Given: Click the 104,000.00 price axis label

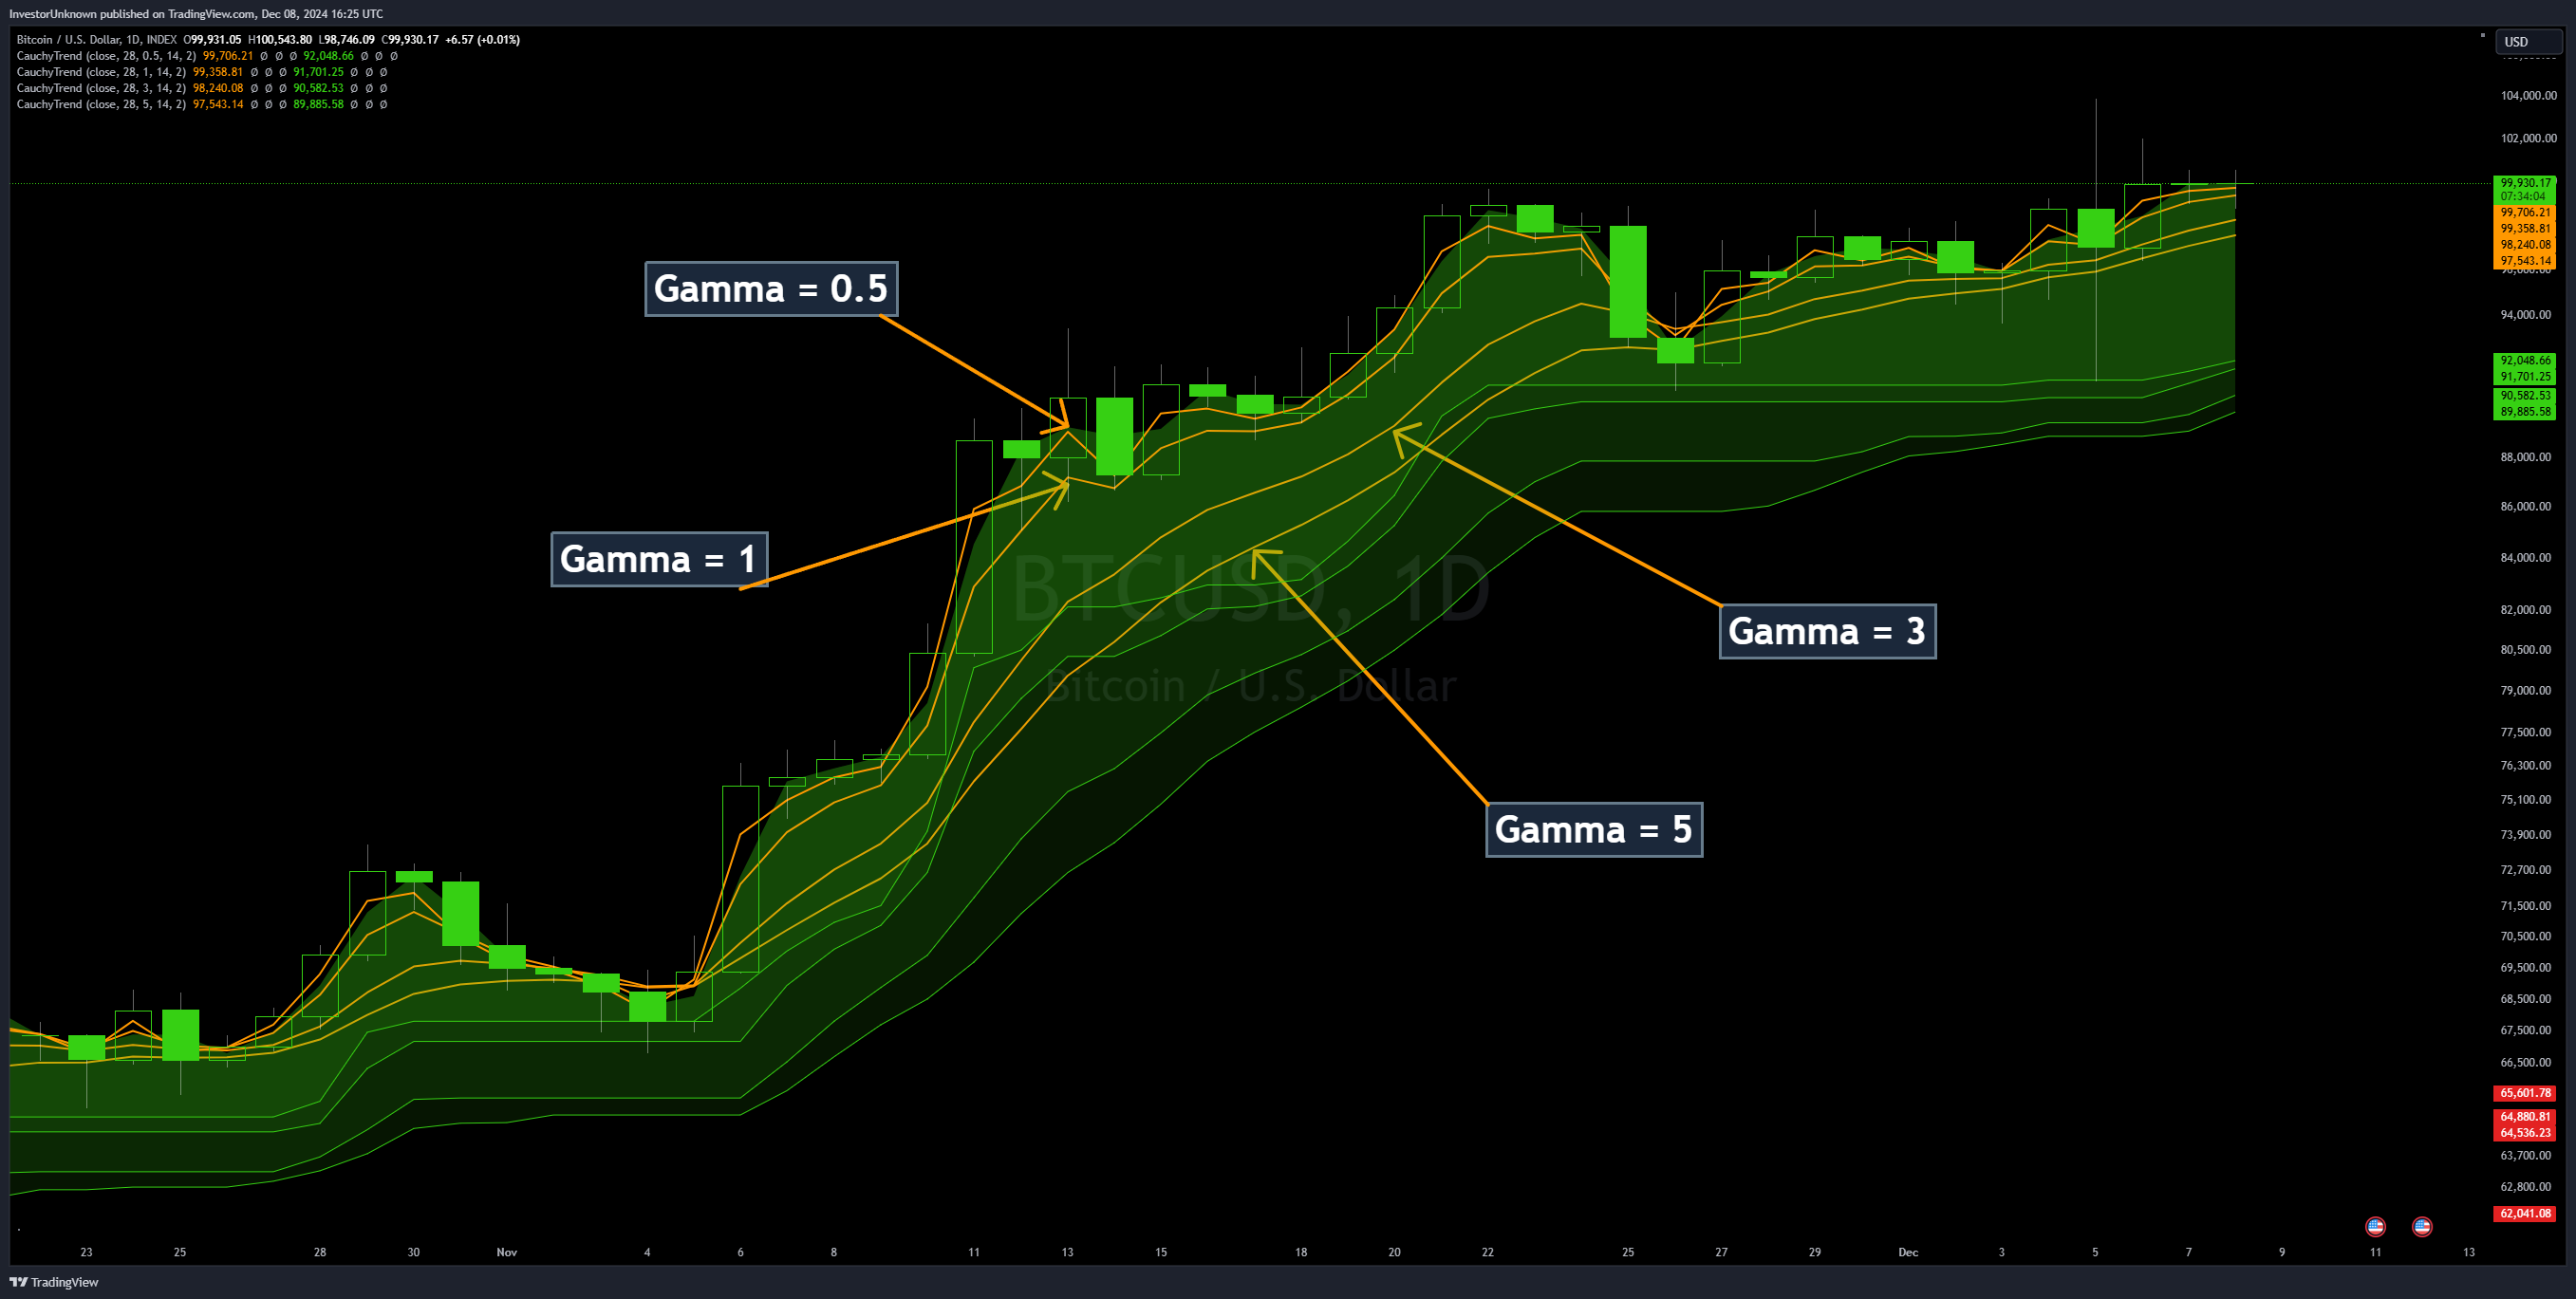Looking at the screenshot, I should click(x=2528, y=96).
